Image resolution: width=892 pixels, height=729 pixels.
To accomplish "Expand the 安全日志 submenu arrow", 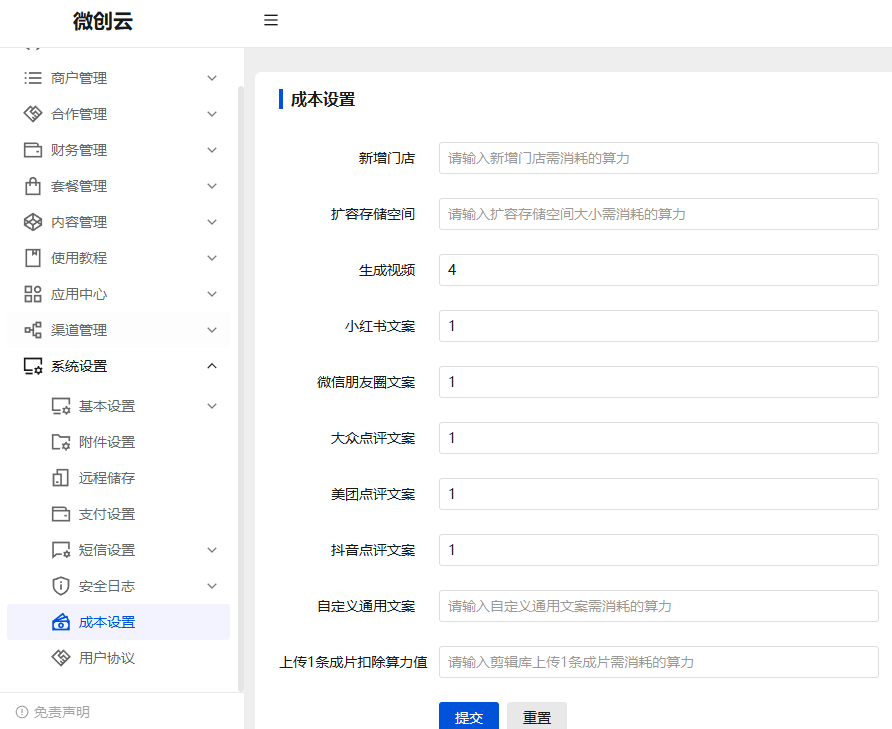I will [212, 586].
